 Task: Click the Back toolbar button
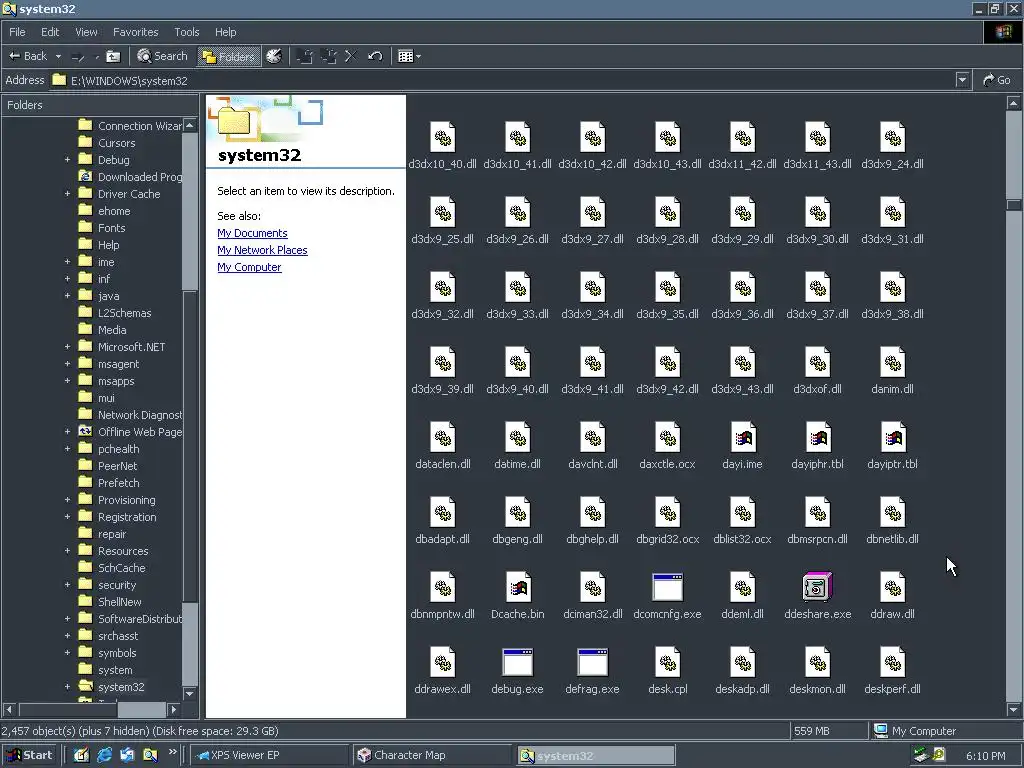point(27,56)
